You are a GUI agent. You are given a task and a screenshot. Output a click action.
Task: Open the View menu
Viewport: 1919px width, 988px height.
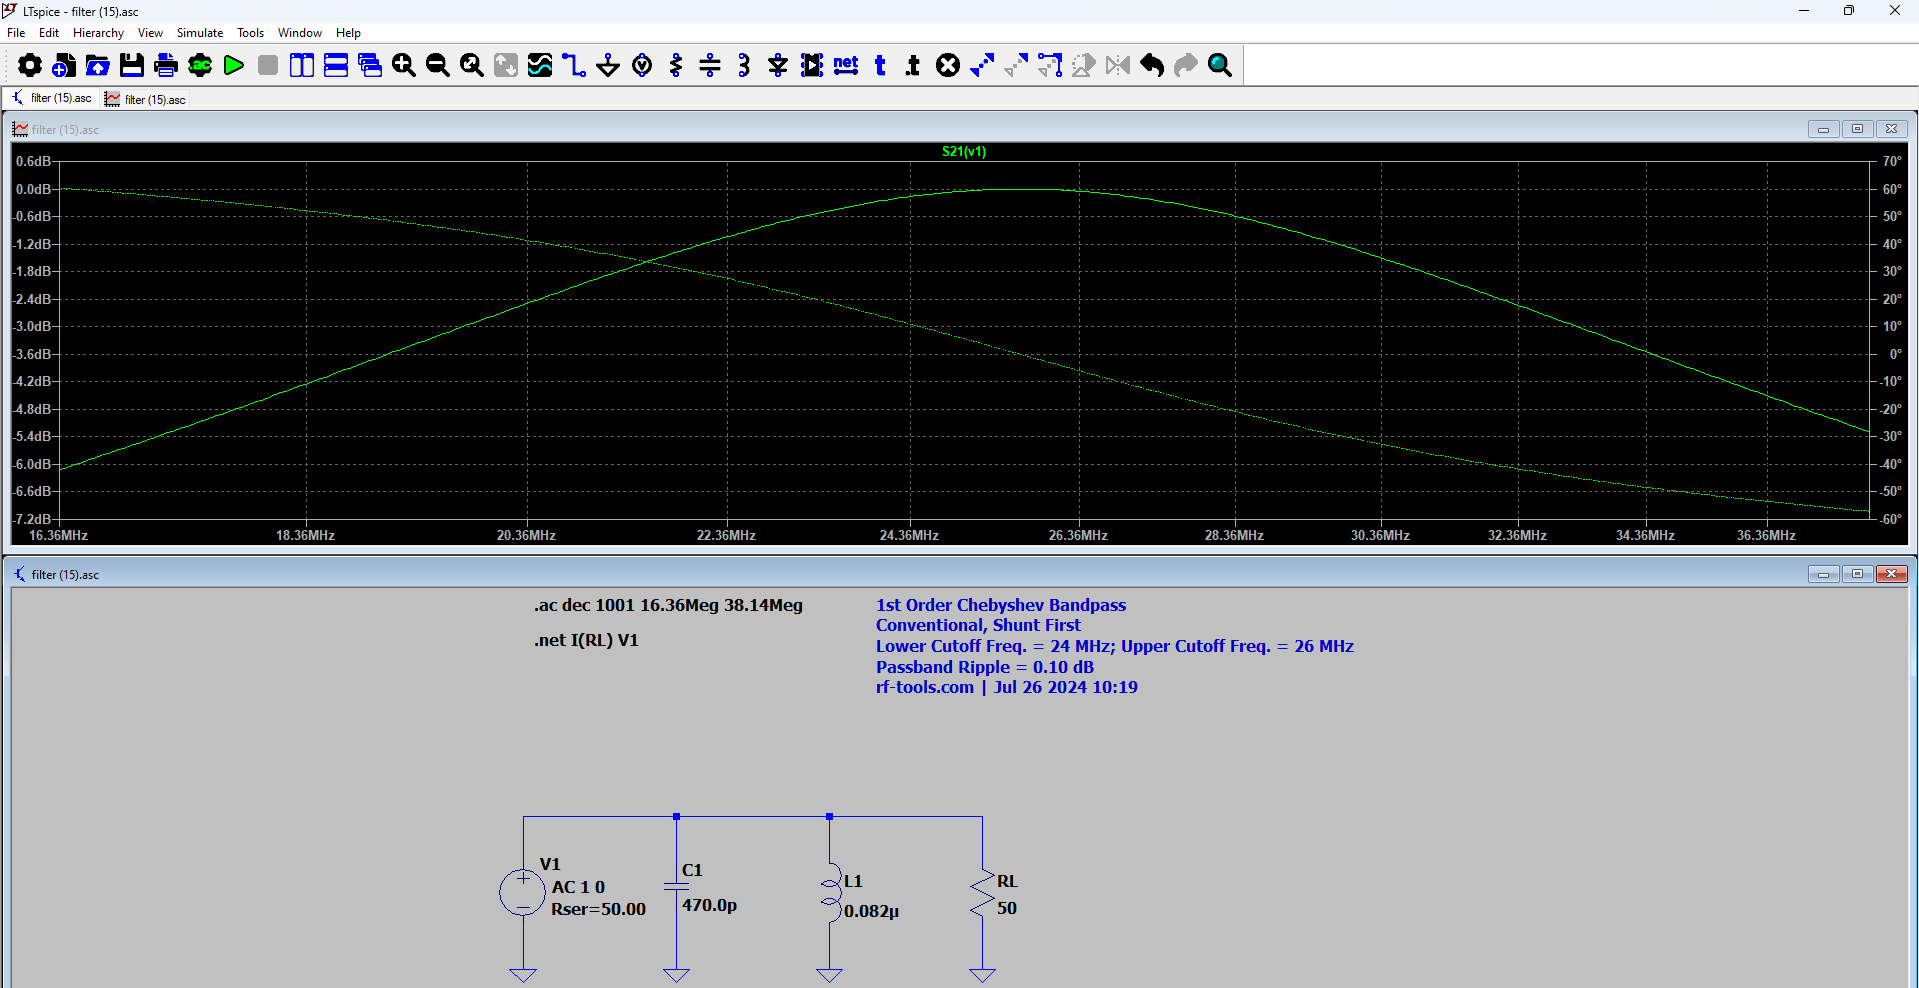coord(150,33)
